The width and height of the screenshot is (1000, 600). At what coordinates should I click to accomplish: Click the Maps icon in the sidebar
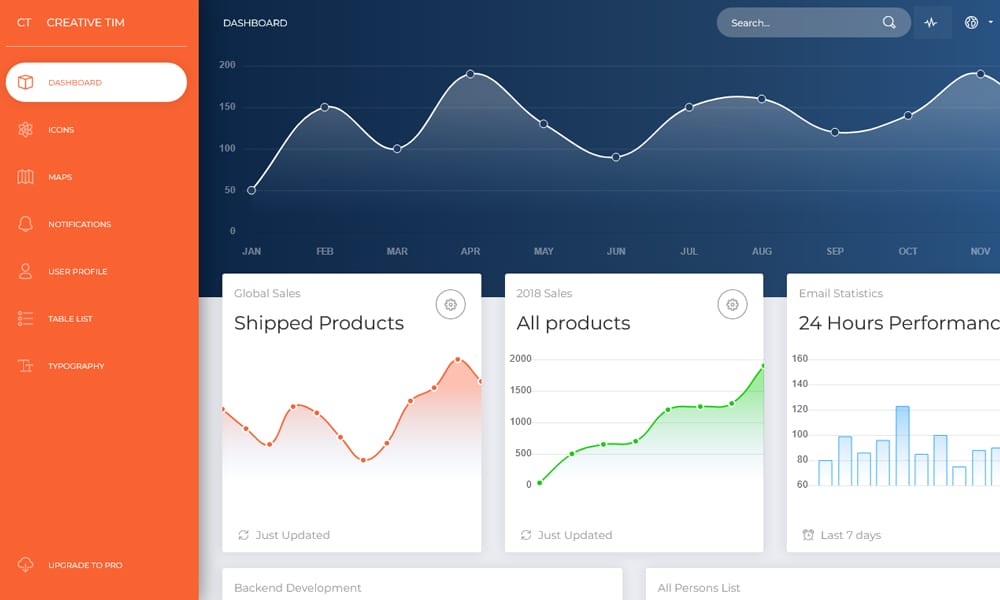click(x=27, y=177)
